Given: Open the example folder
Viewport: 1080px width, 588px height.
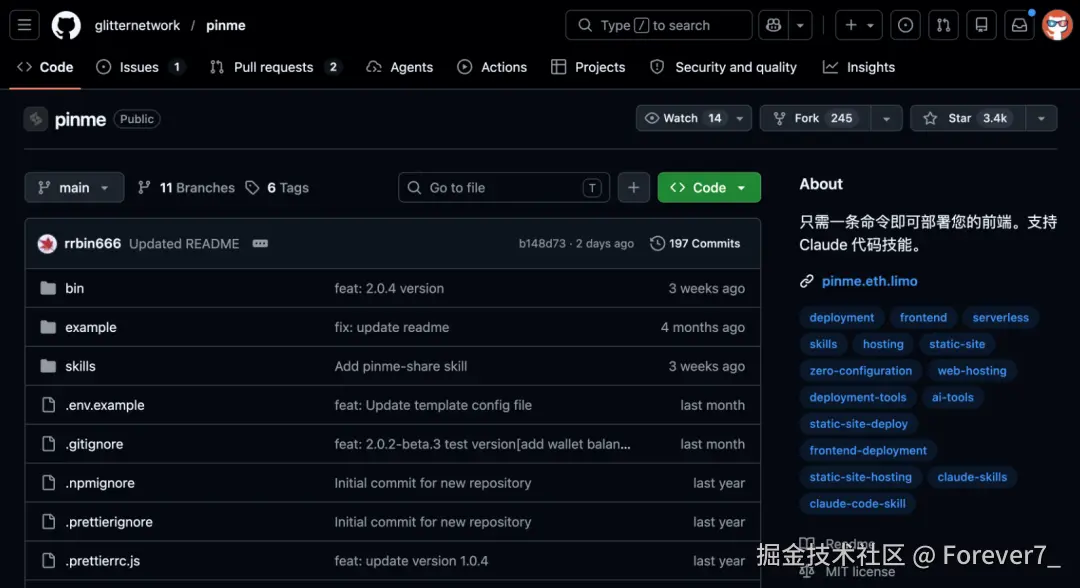Looking at the screenshot, I should (91, 327).
